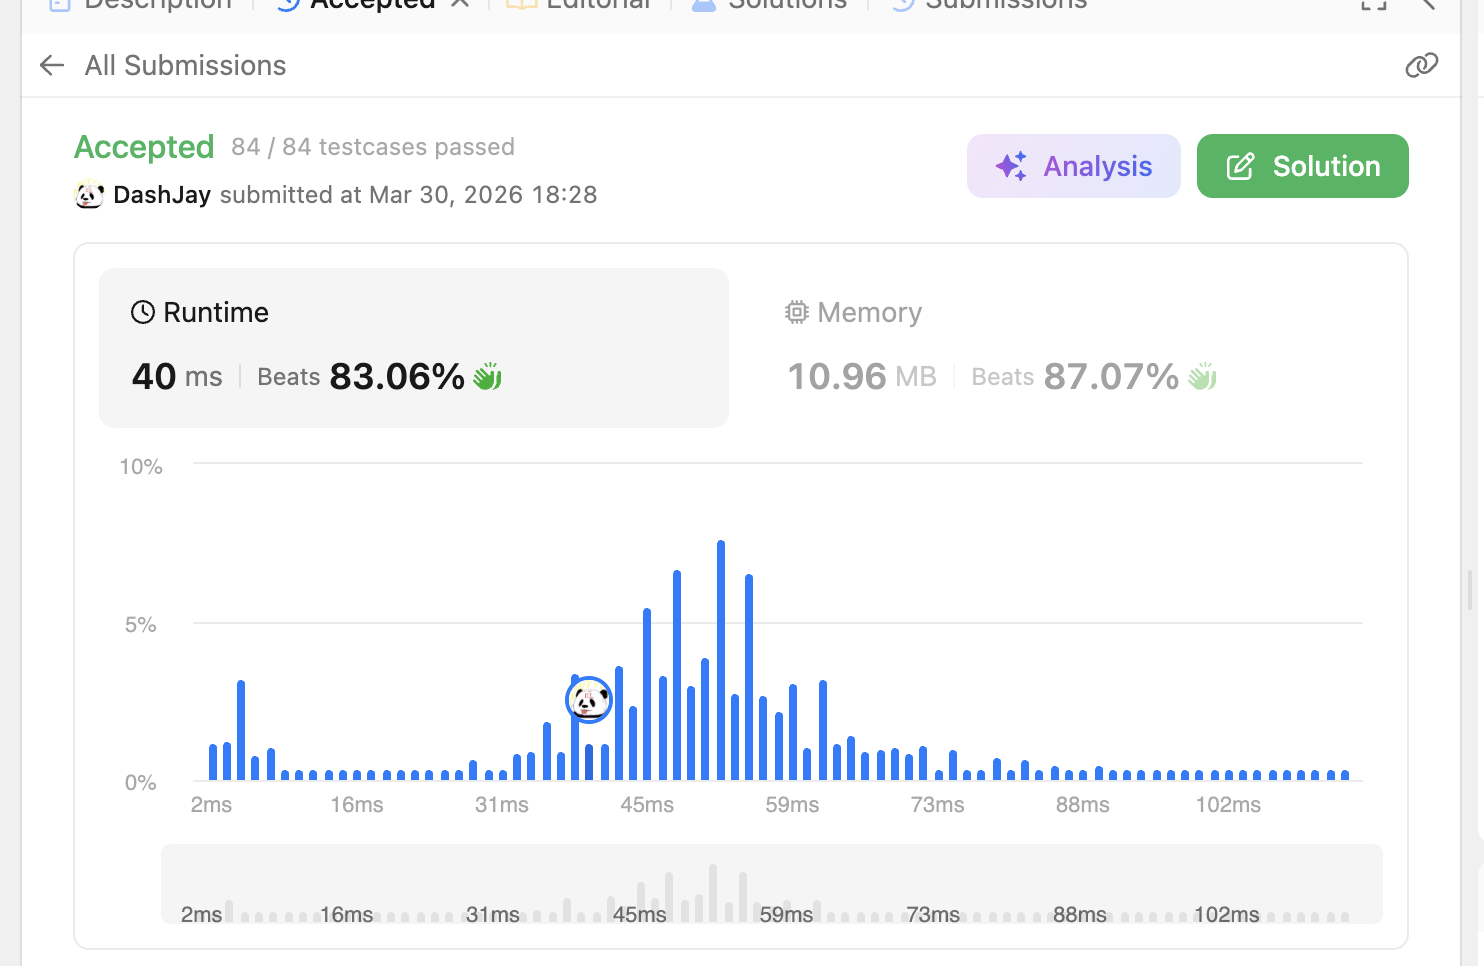Open the DashJay username link

[x=162, y=195]
